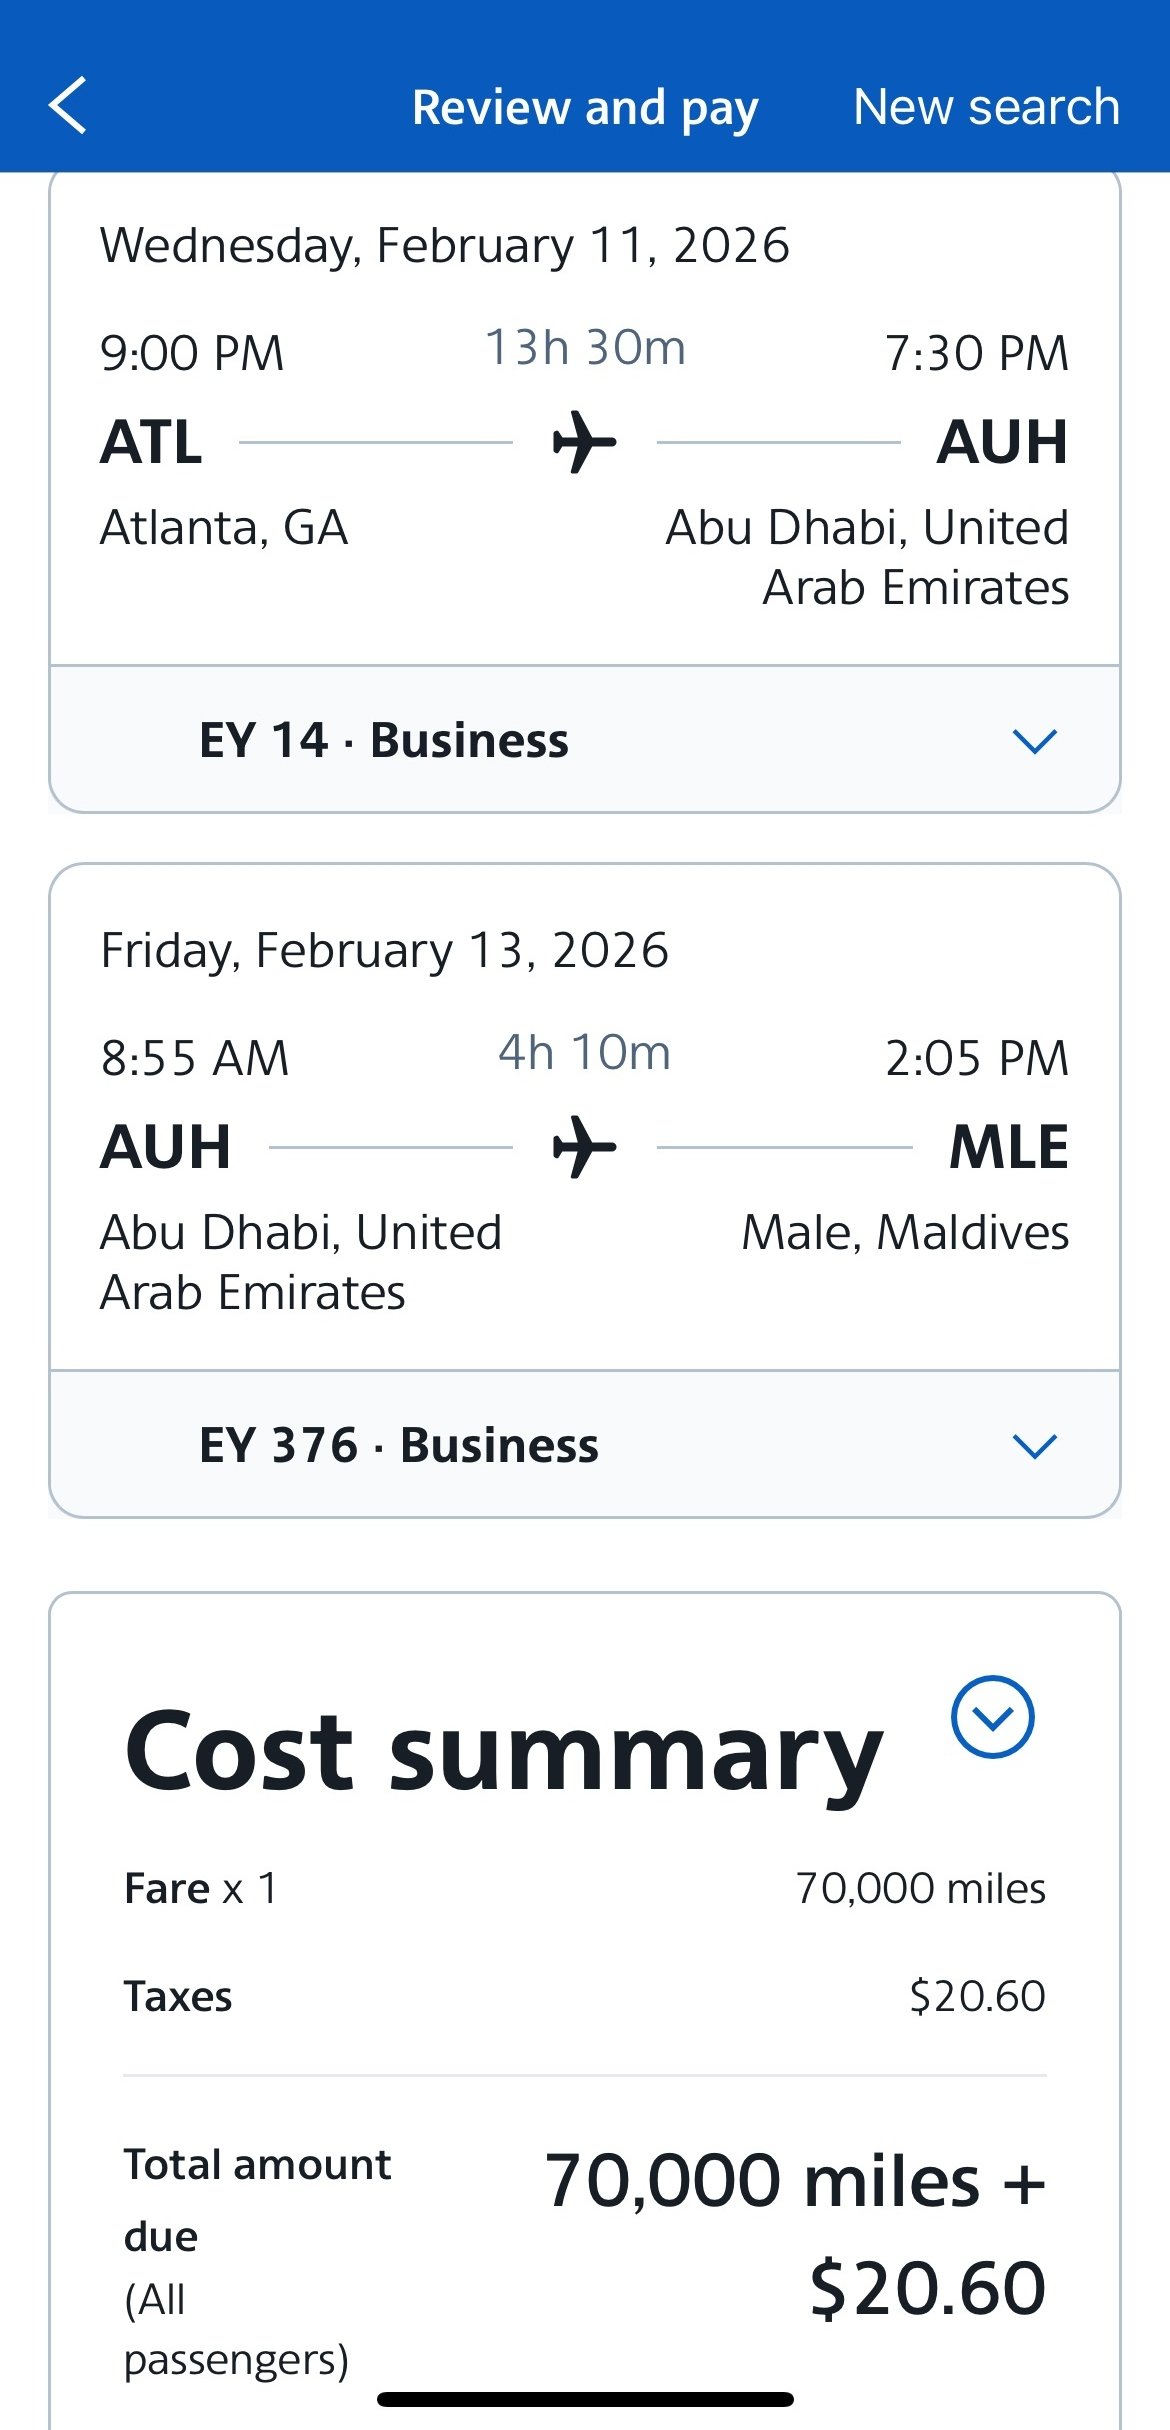Tap the Taxes $20.60 amount

click(x=977, y=1996)
